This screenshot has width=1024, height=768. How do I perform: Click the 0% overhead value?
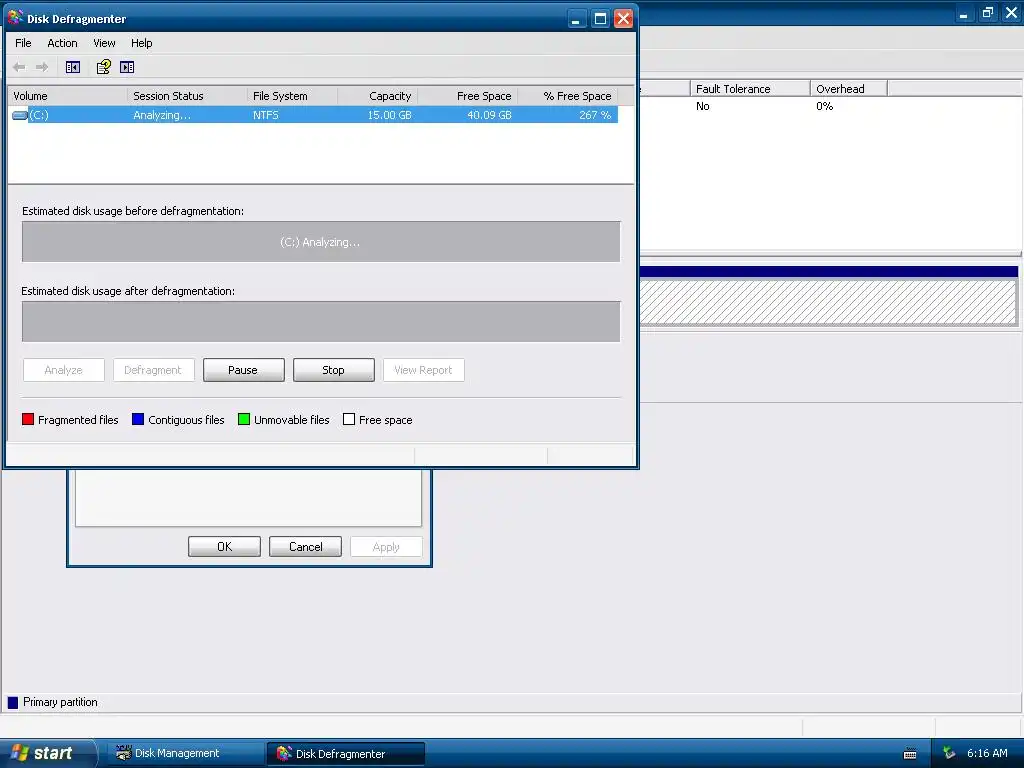[824, 106]
